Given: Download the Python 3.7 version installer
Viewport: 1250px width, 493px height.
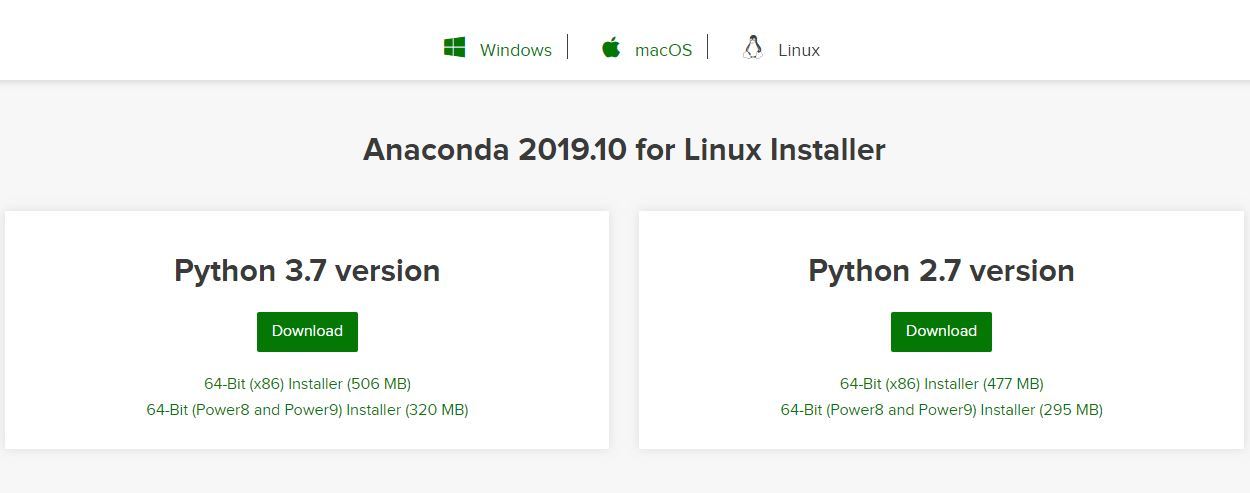Looking at the screenshot, I should coord(307,331).
